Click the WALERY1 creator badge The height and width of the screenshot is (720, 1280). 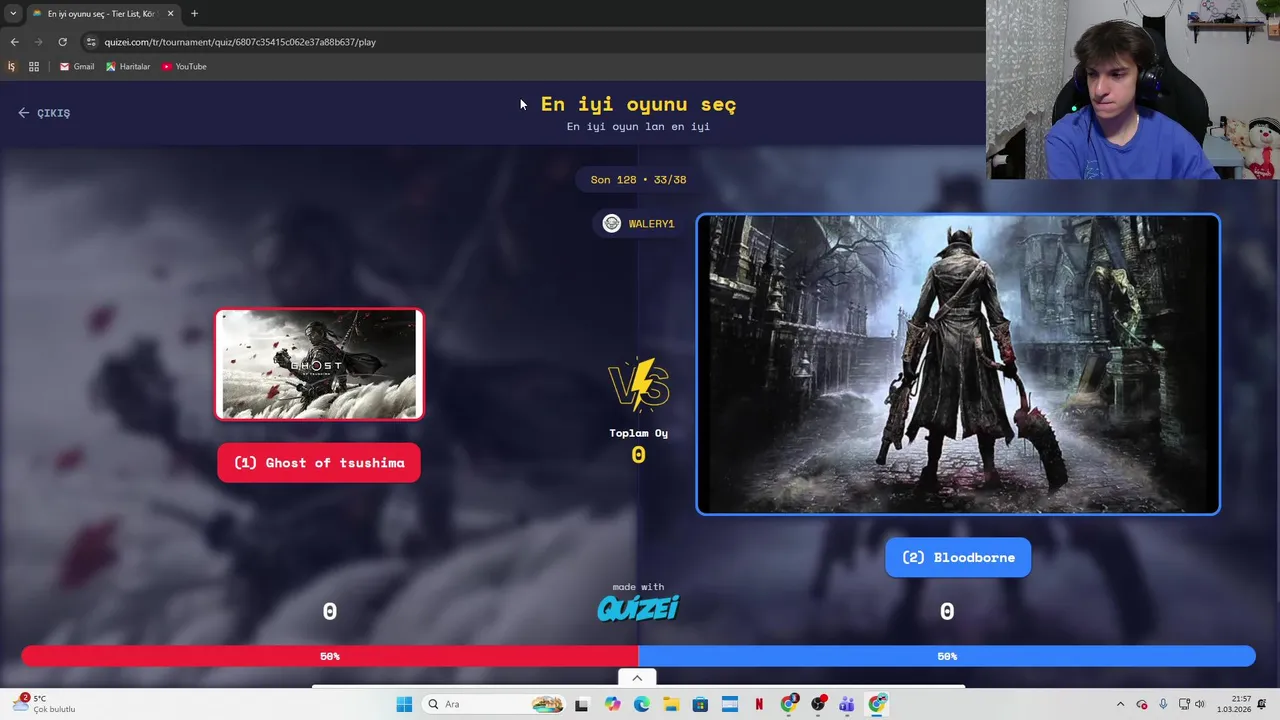coord(638,224)
